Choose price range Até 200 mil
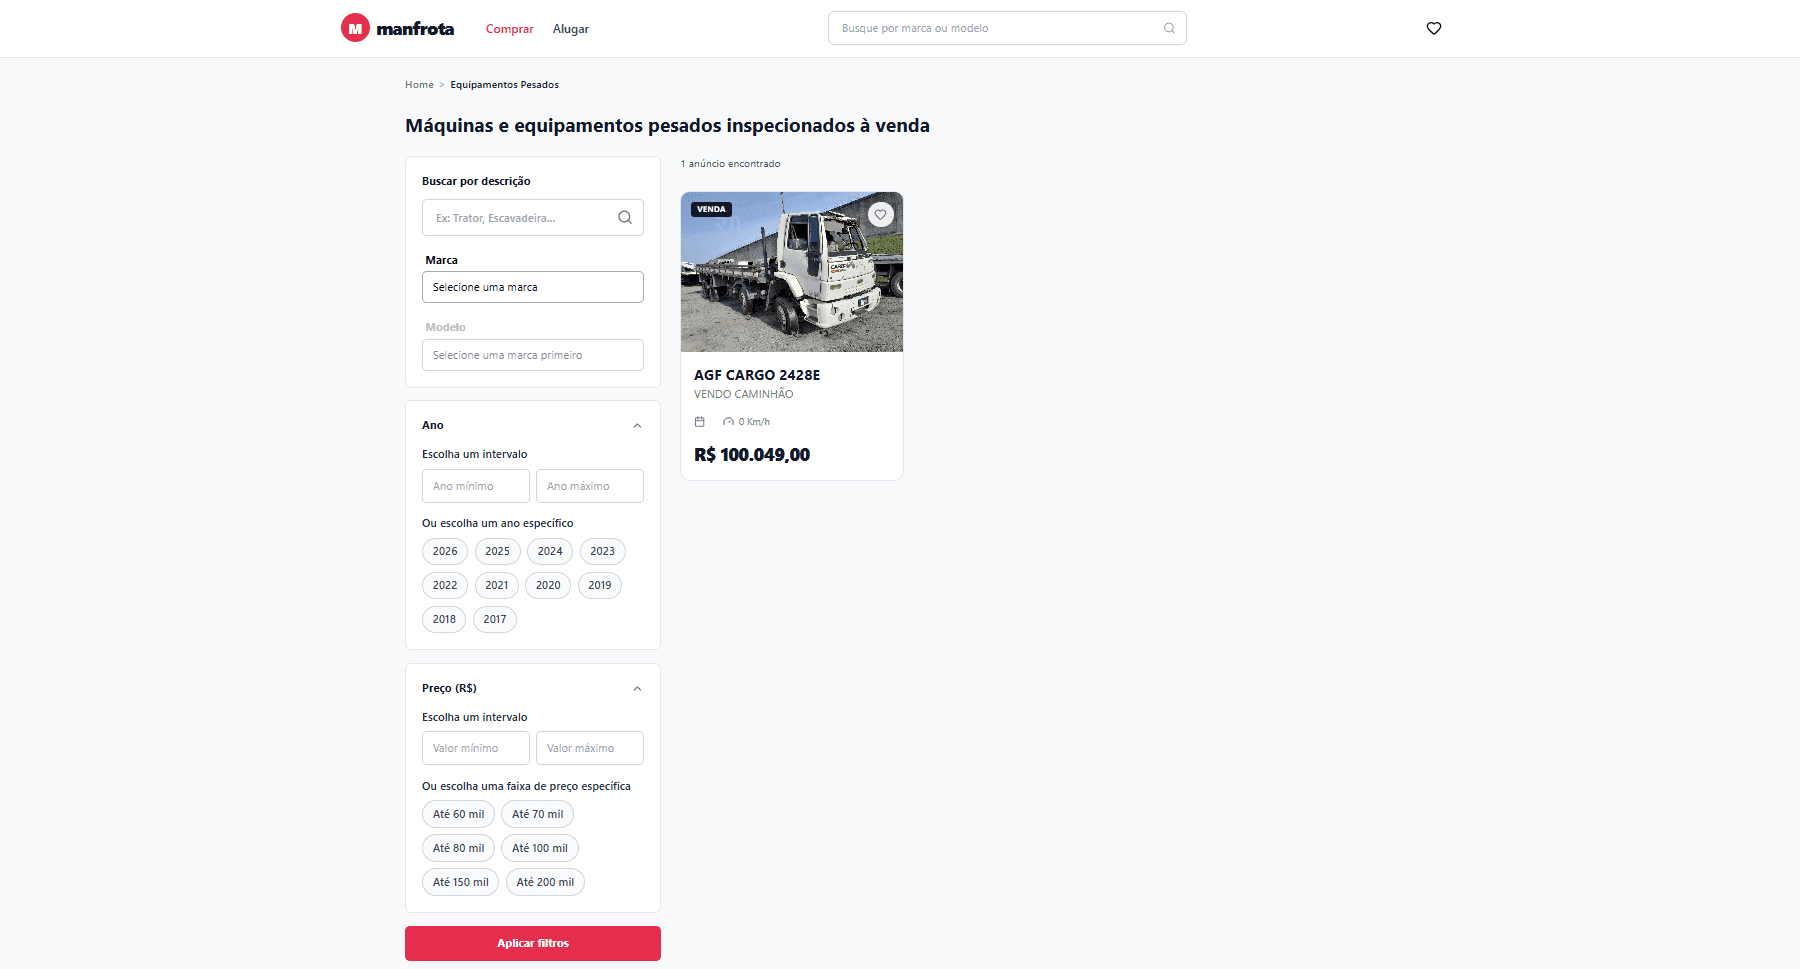This screenshot has width=1800, height=969. click(545, 882)
